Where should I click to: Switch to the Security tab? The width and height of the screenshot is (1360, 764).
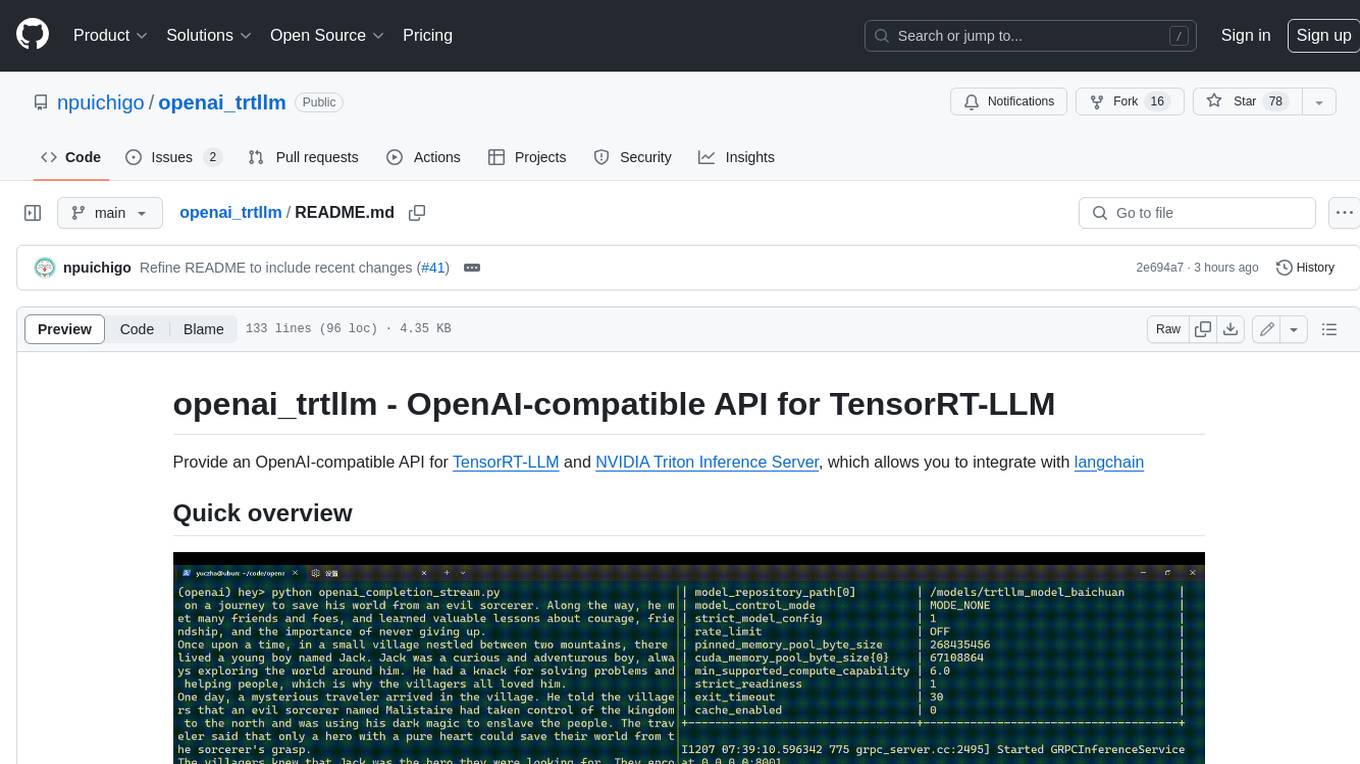632,157
